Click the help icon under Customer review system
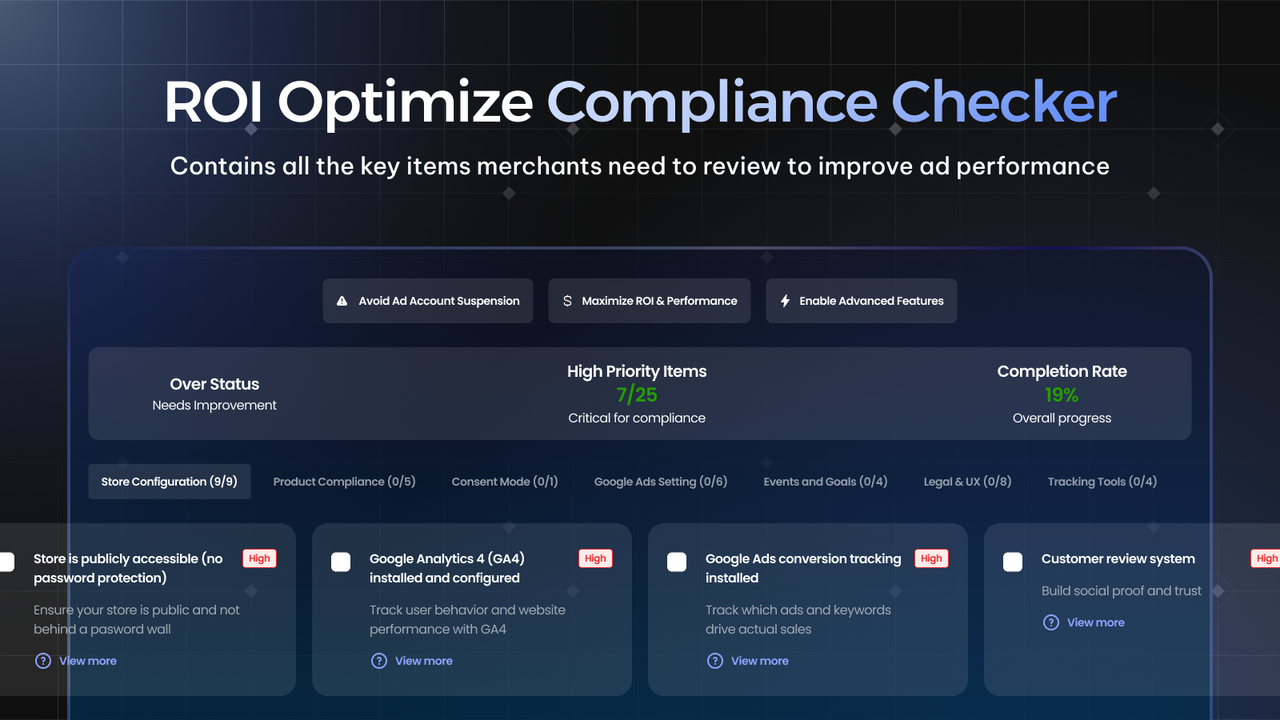1280x720 pixels. [1051, 622]
